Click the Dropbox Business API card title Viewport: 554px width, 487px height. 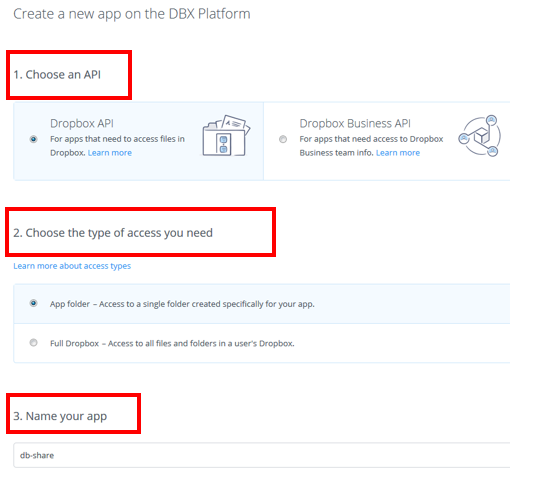pos(355,123)
